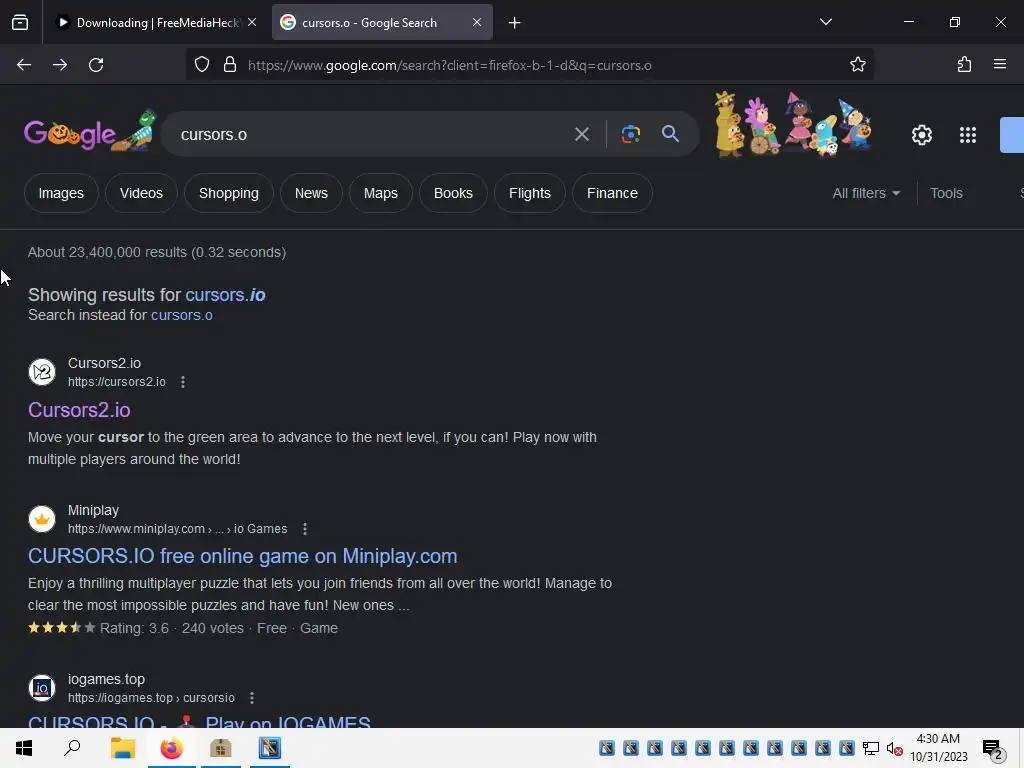Filter results by News
Image resolution: width=1024 pixels, height=768 pixels.
coord(311,193)
